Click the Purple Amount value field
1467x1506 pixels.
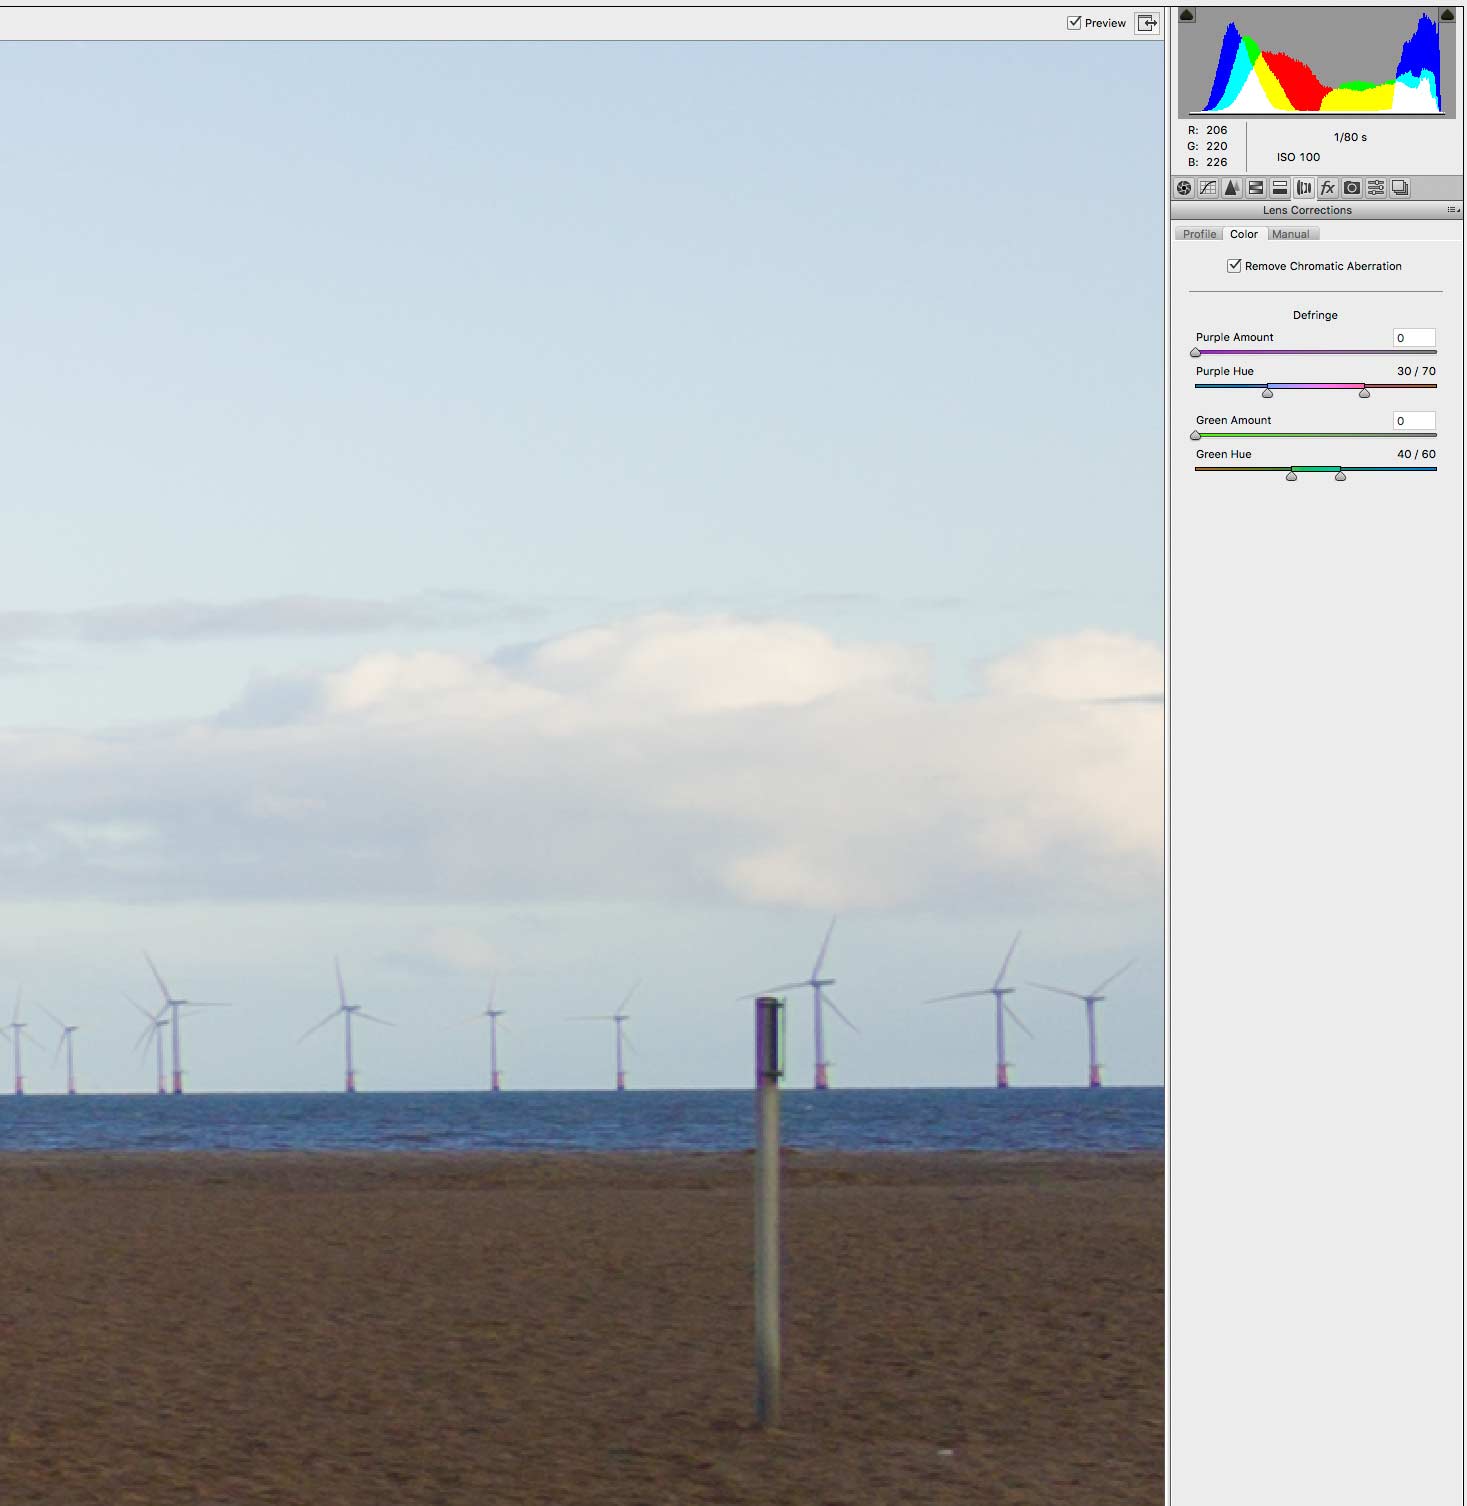pos(1414,338)
